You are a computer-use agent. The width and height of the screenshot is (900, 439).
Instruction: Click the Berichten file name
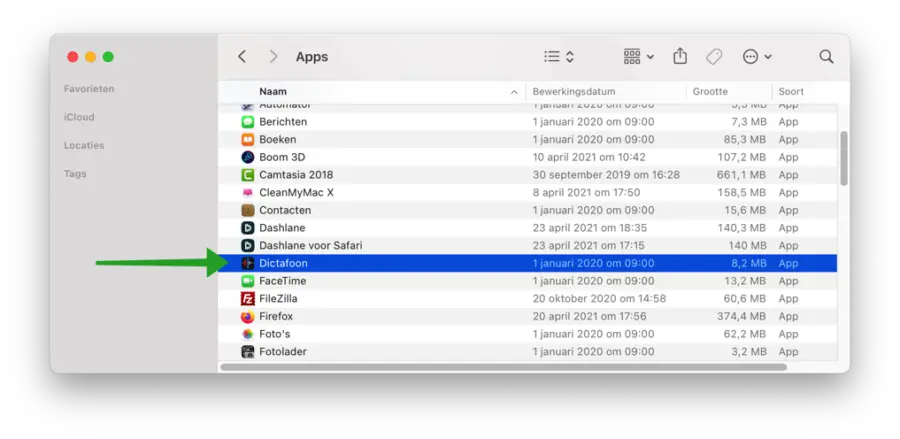pyautogui.click(x=283, y=122)
